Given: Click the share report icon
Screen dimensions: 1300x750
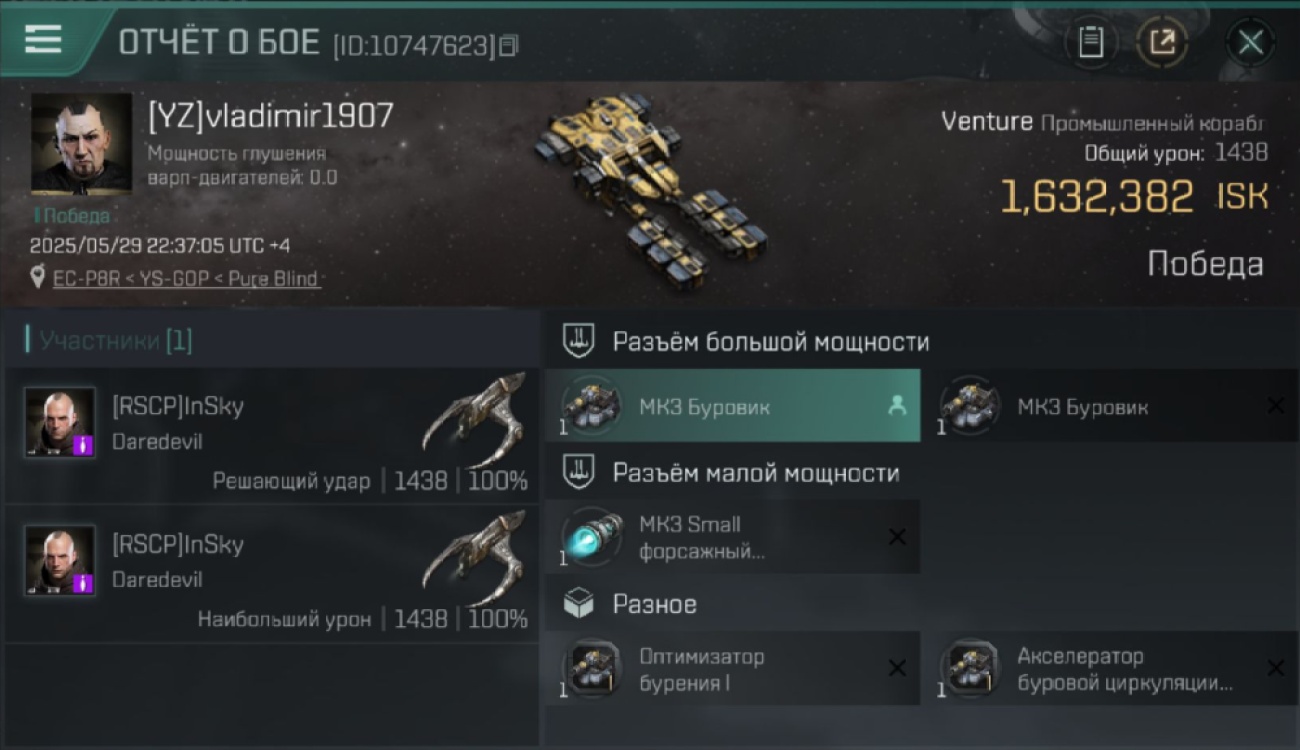Looking at the screenshot, I should pyautogui.click(x=1162, y=42).
